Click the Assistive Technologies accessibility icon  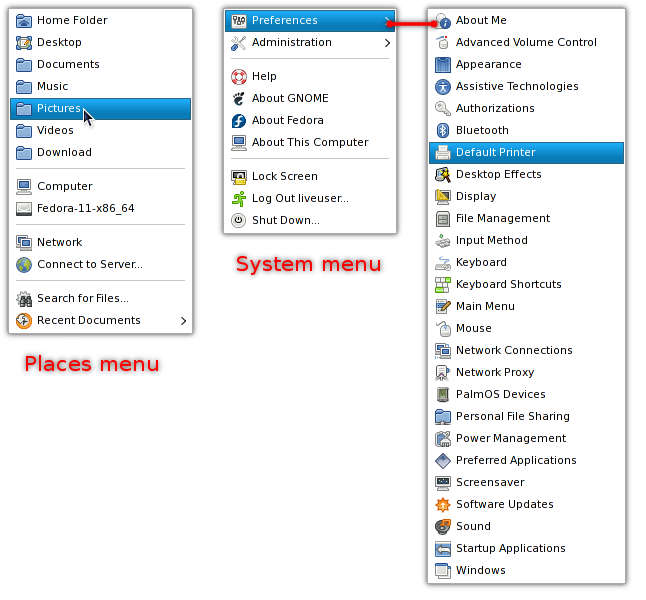coord(443,87)
